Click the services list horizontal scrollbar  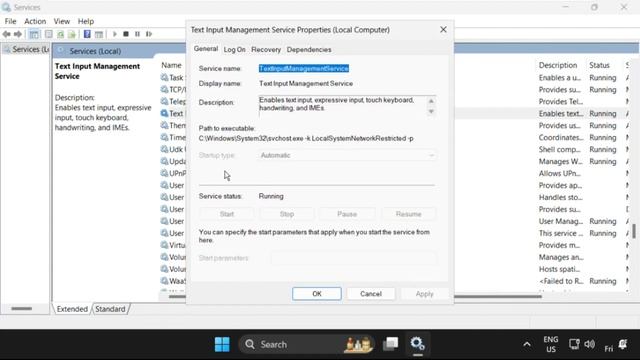[x=498, y=297]
